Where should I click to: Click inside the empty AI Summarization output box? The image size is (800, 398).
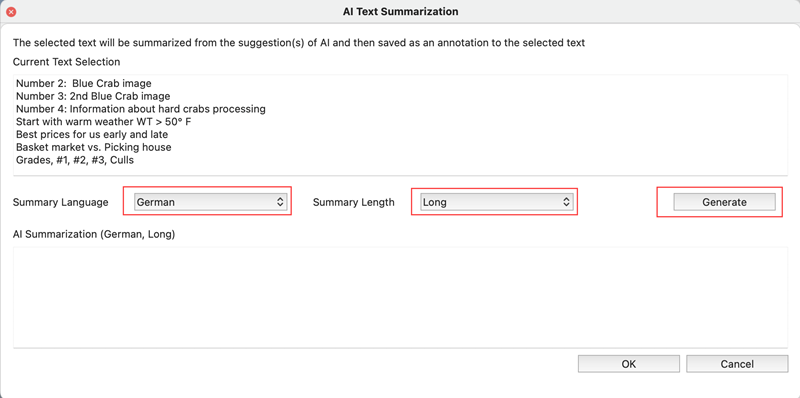tap(401, 297)
